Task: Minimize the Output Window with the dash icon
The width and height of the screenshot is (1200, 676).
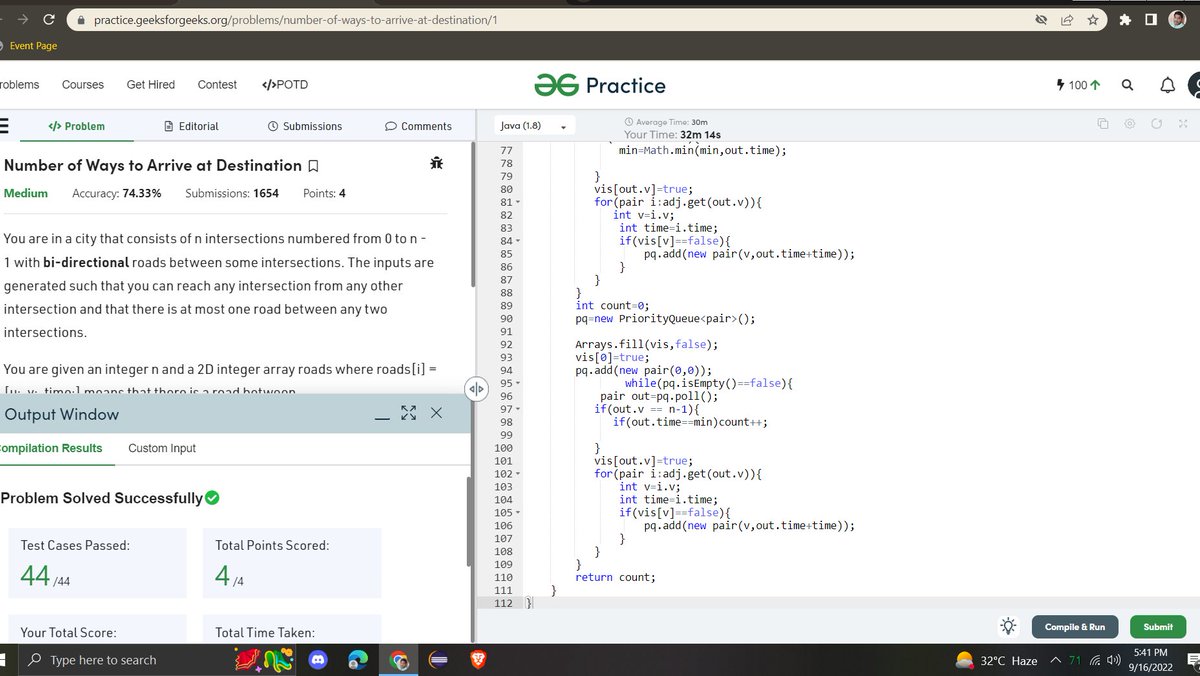Action: click(382, 419)
